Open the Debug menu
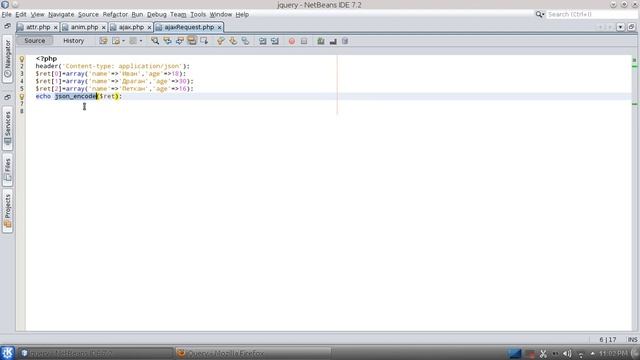This screenshot has height=360, width=640. click(157, 14)
